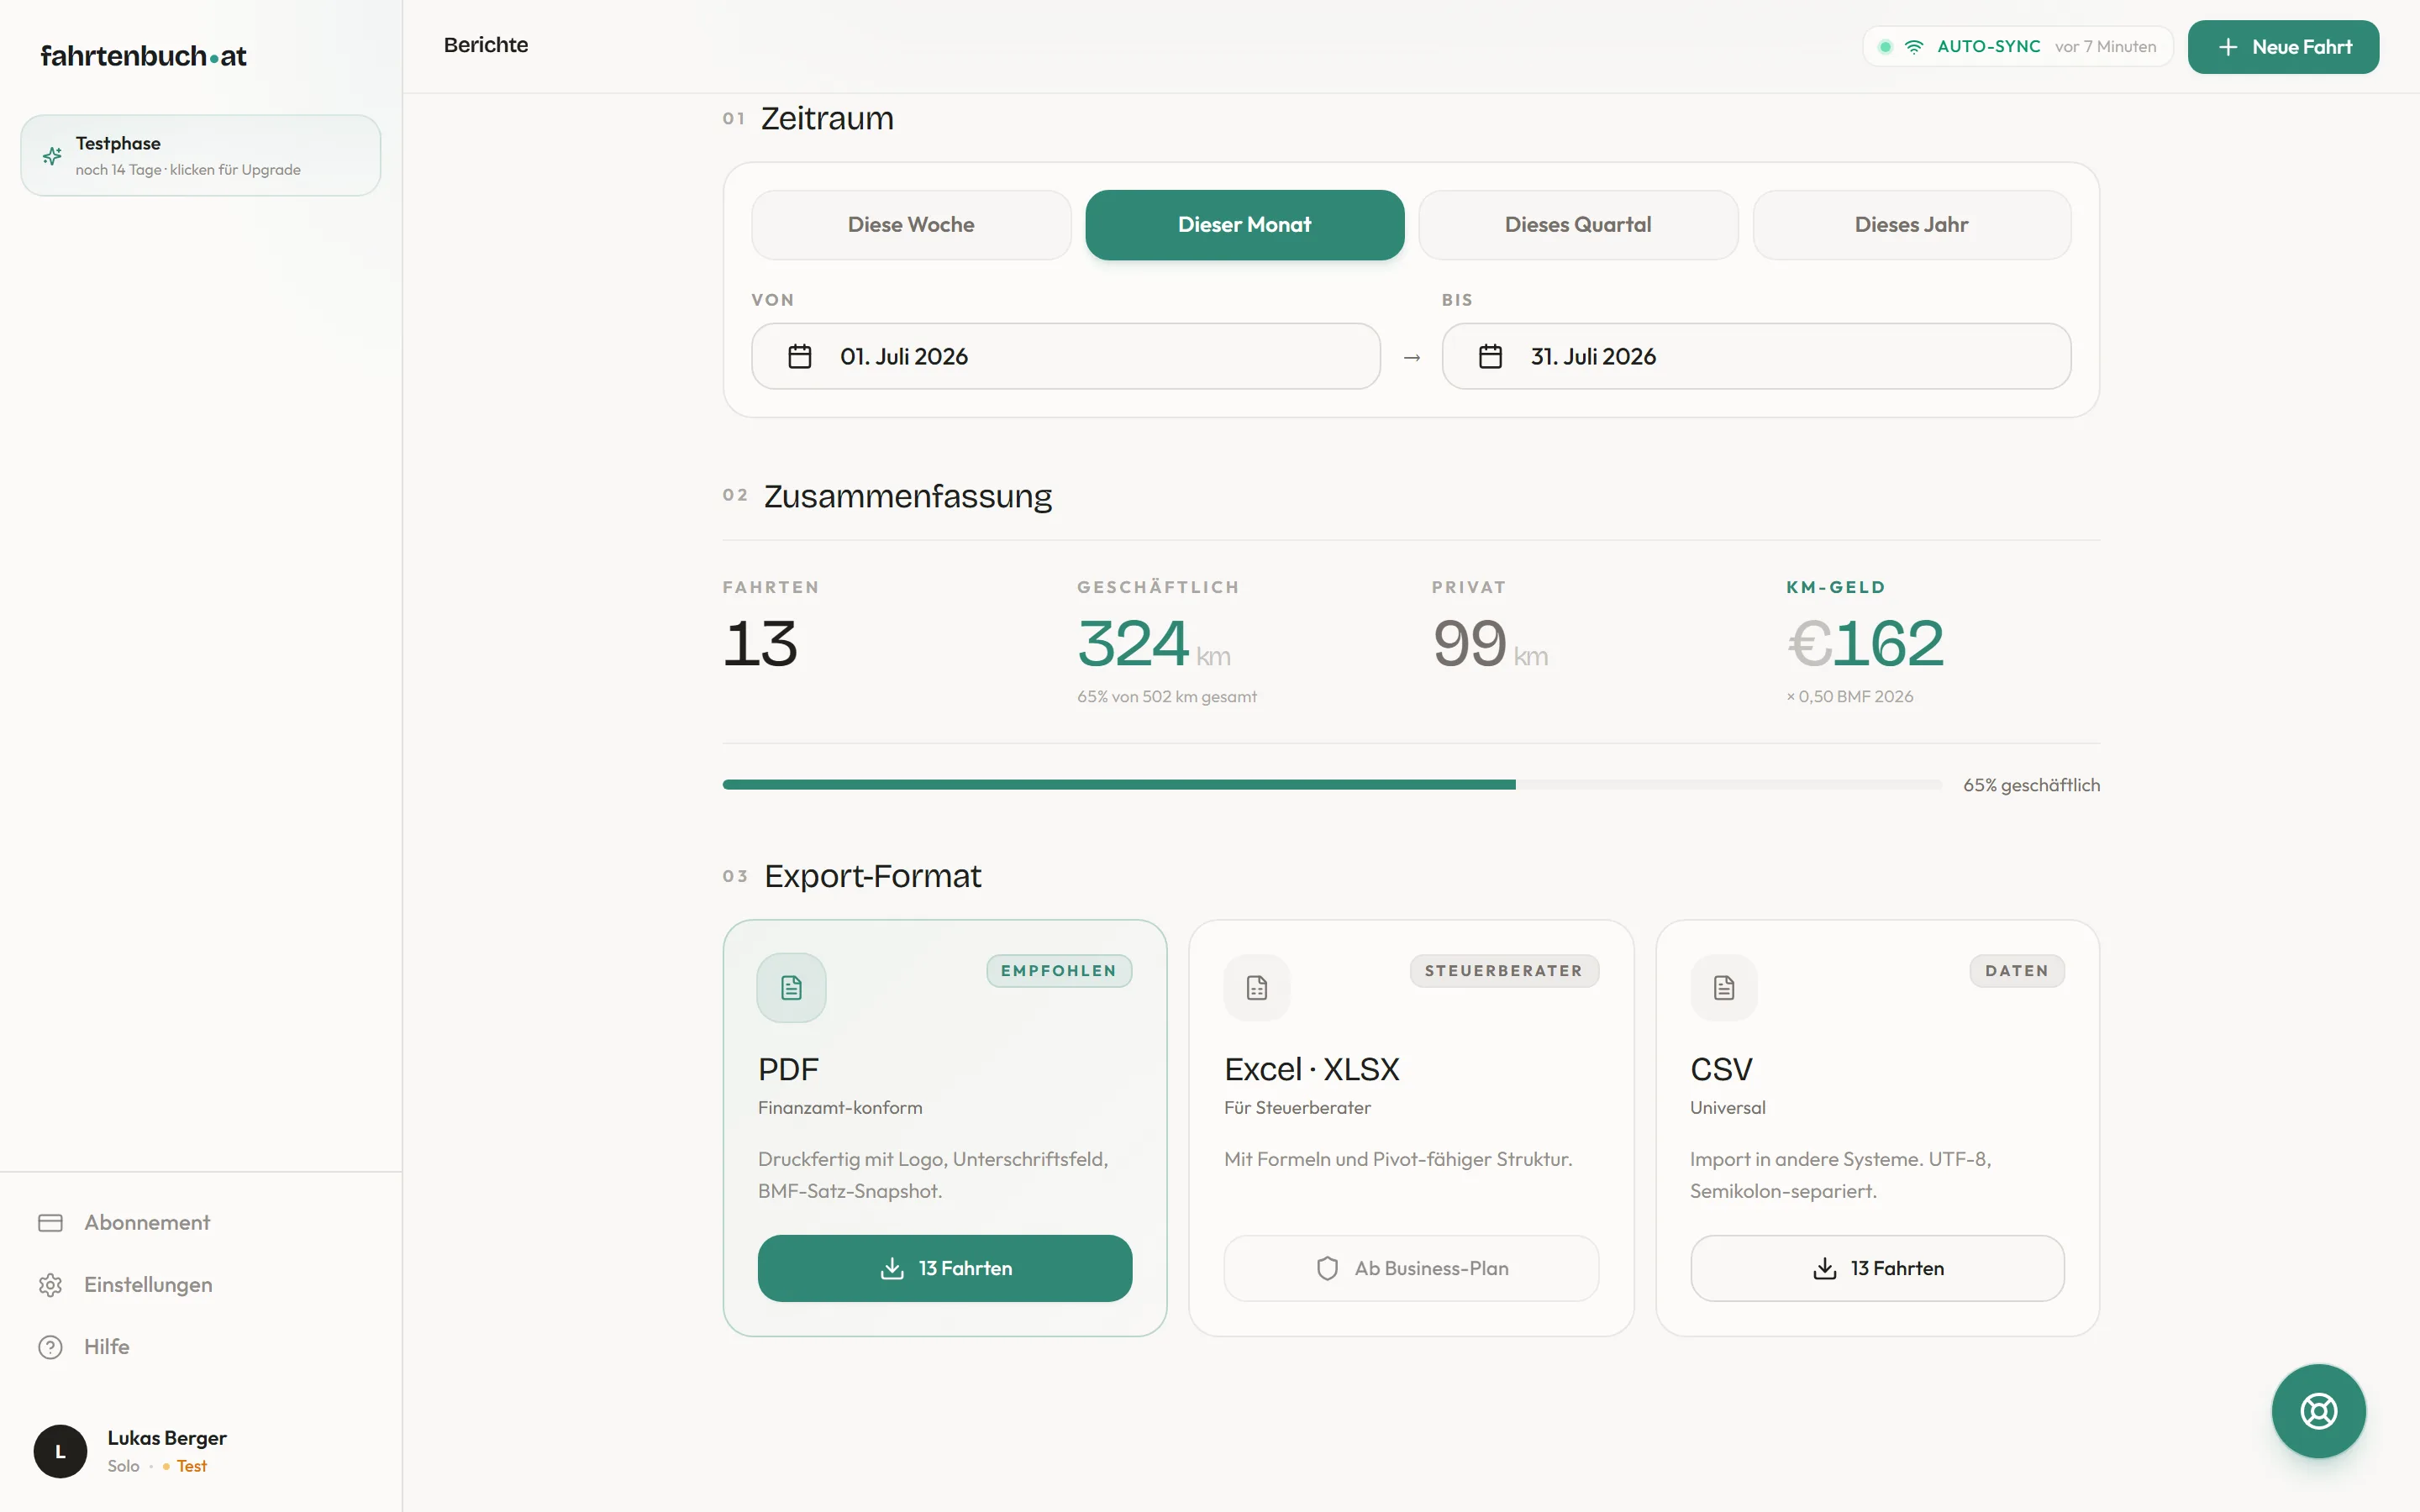Select the Dieses Quartal period
The height and width of the screenshot is (1512, 2420).
(1578, 225)
